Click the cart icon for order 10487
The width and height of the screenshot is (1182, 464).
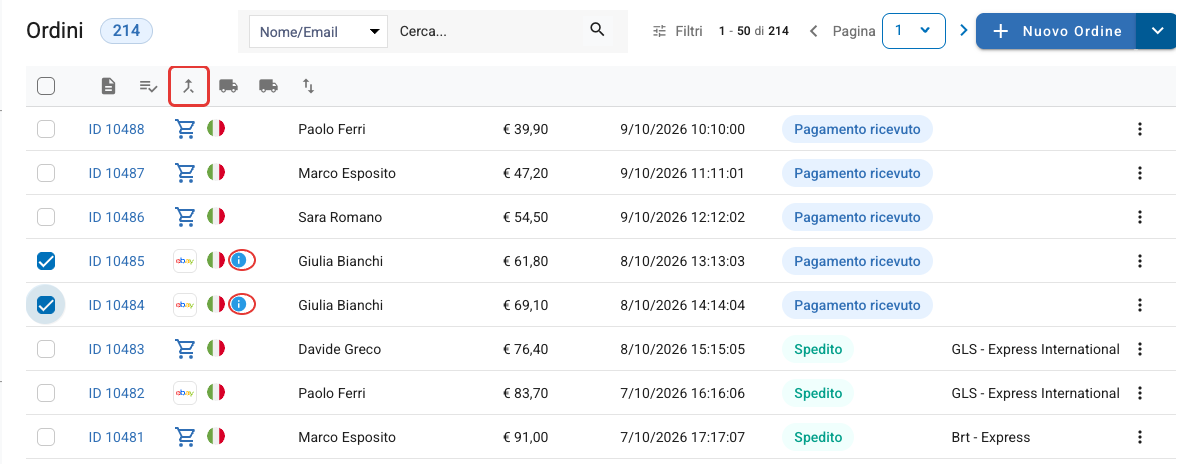(185, 173)
